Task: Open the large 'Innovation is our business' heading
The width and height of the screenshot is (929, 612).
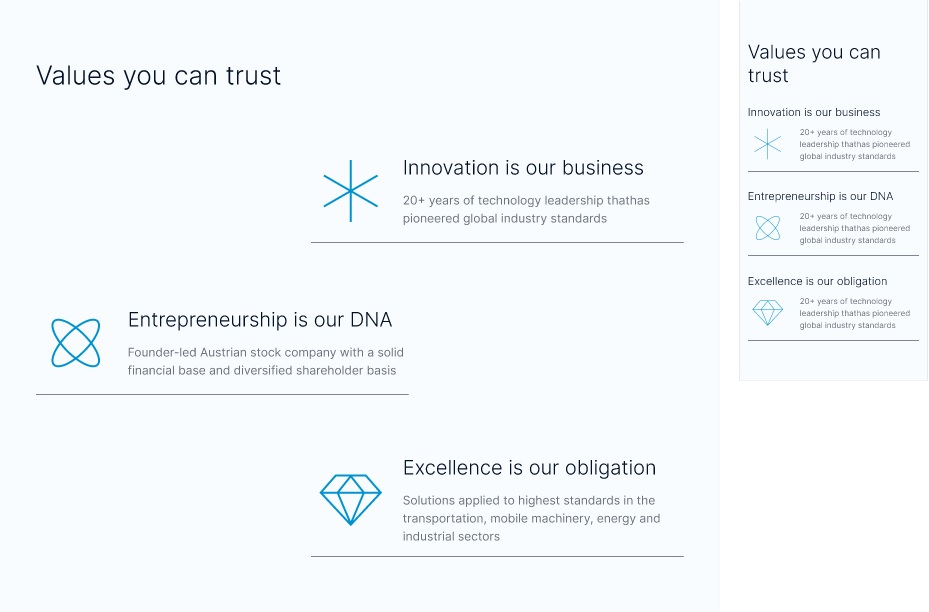Action: [523, 168]
